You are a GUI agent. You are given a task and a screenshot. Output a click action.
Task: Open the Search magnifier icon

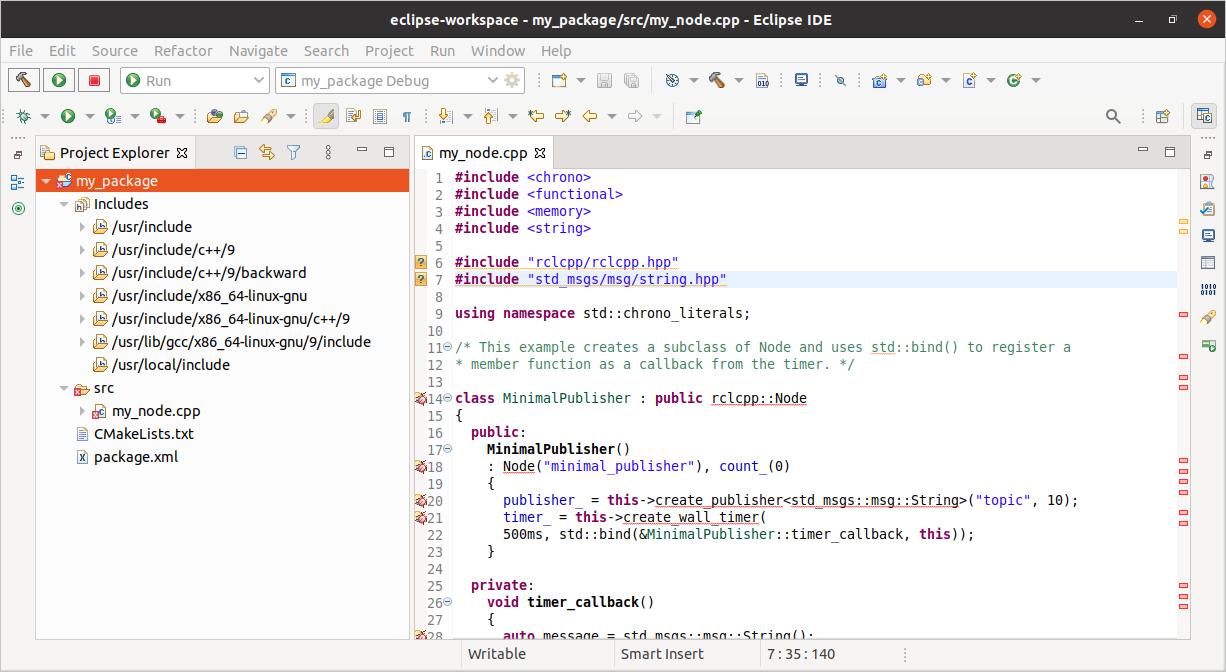pyautogui.click(x=1113, y=116)
